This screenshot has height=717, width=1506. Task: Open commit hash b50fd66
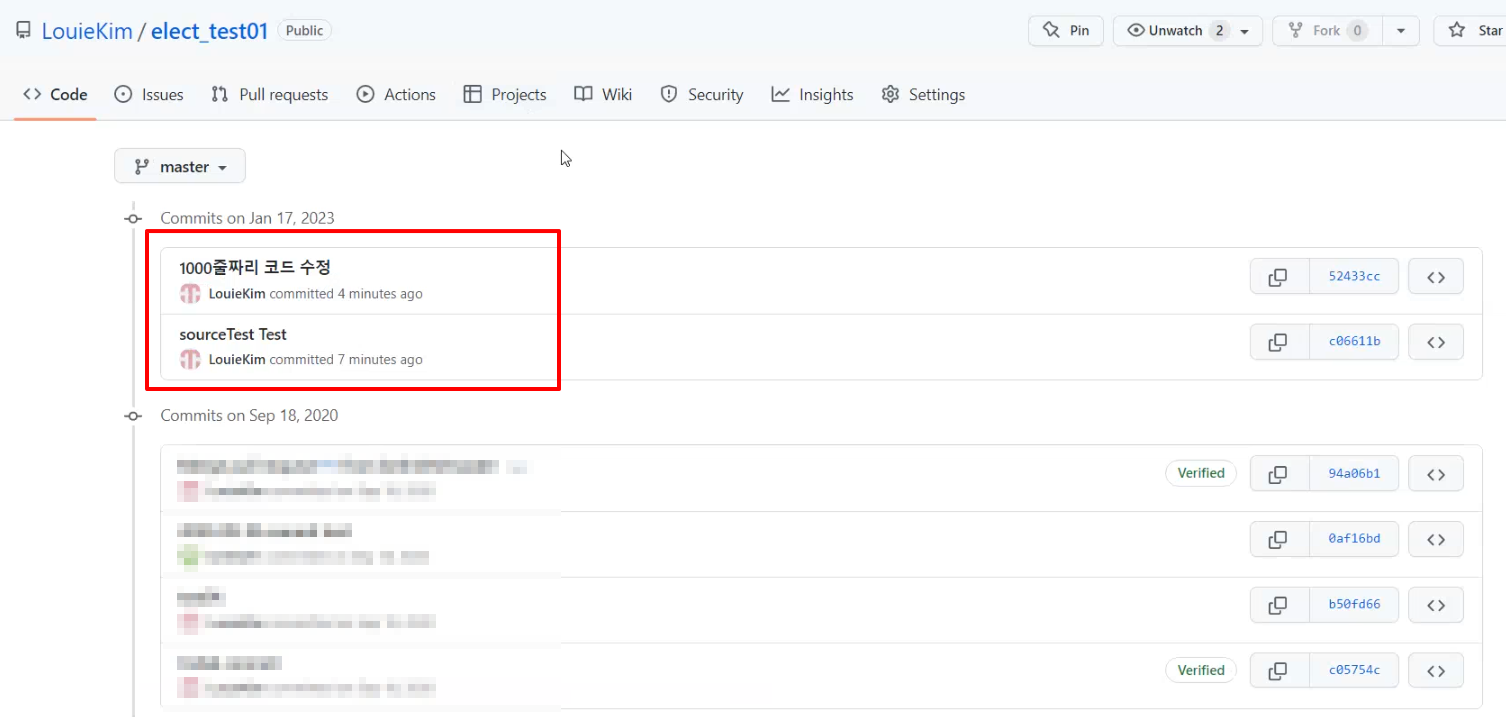click(1354, 605)
